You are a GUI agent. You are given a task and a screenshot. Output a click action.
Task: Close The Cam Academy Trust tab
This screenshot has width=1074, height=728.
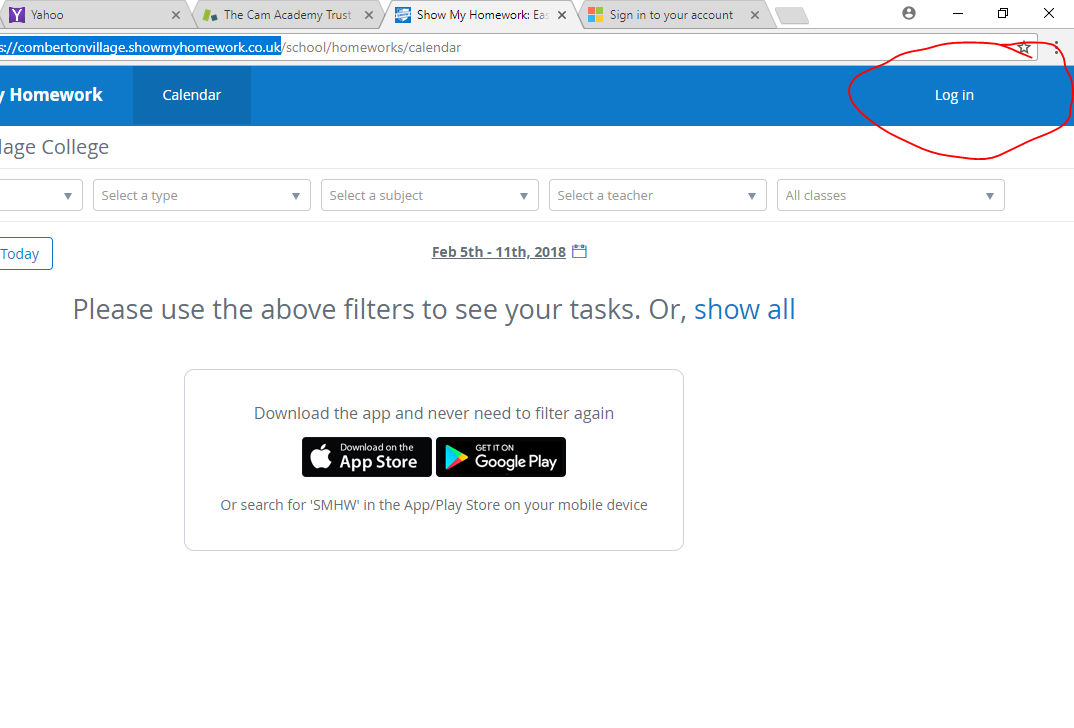pos(369,15)
